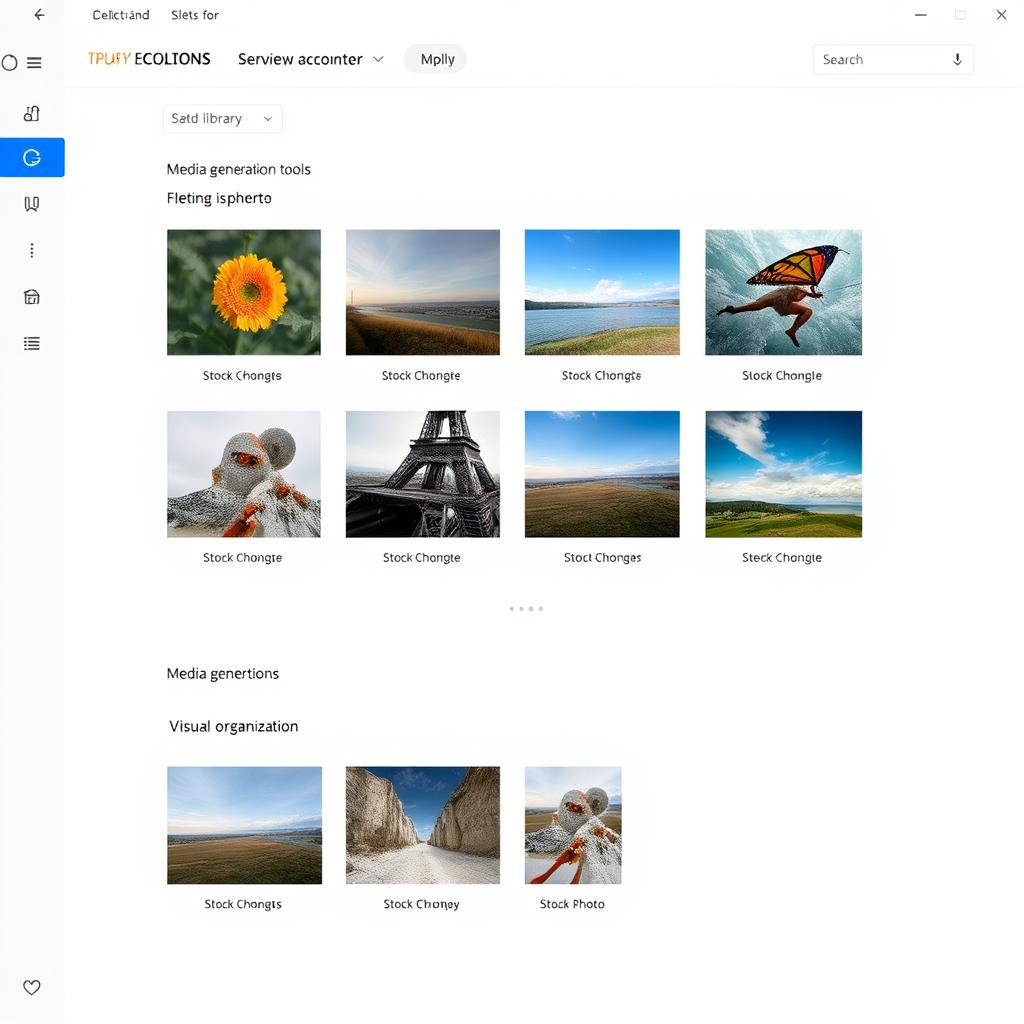Click the microphone icon in the search bar
Image resolution: width=1024 pixels, height=1024 pixels.
coord(957,59)
